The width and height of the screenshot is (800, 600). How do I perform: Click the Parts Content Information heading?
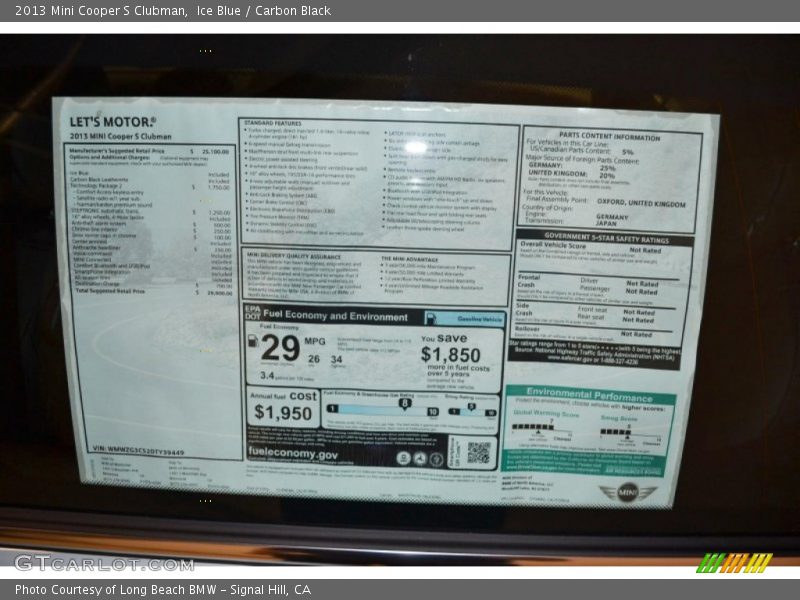pos(609,136)
